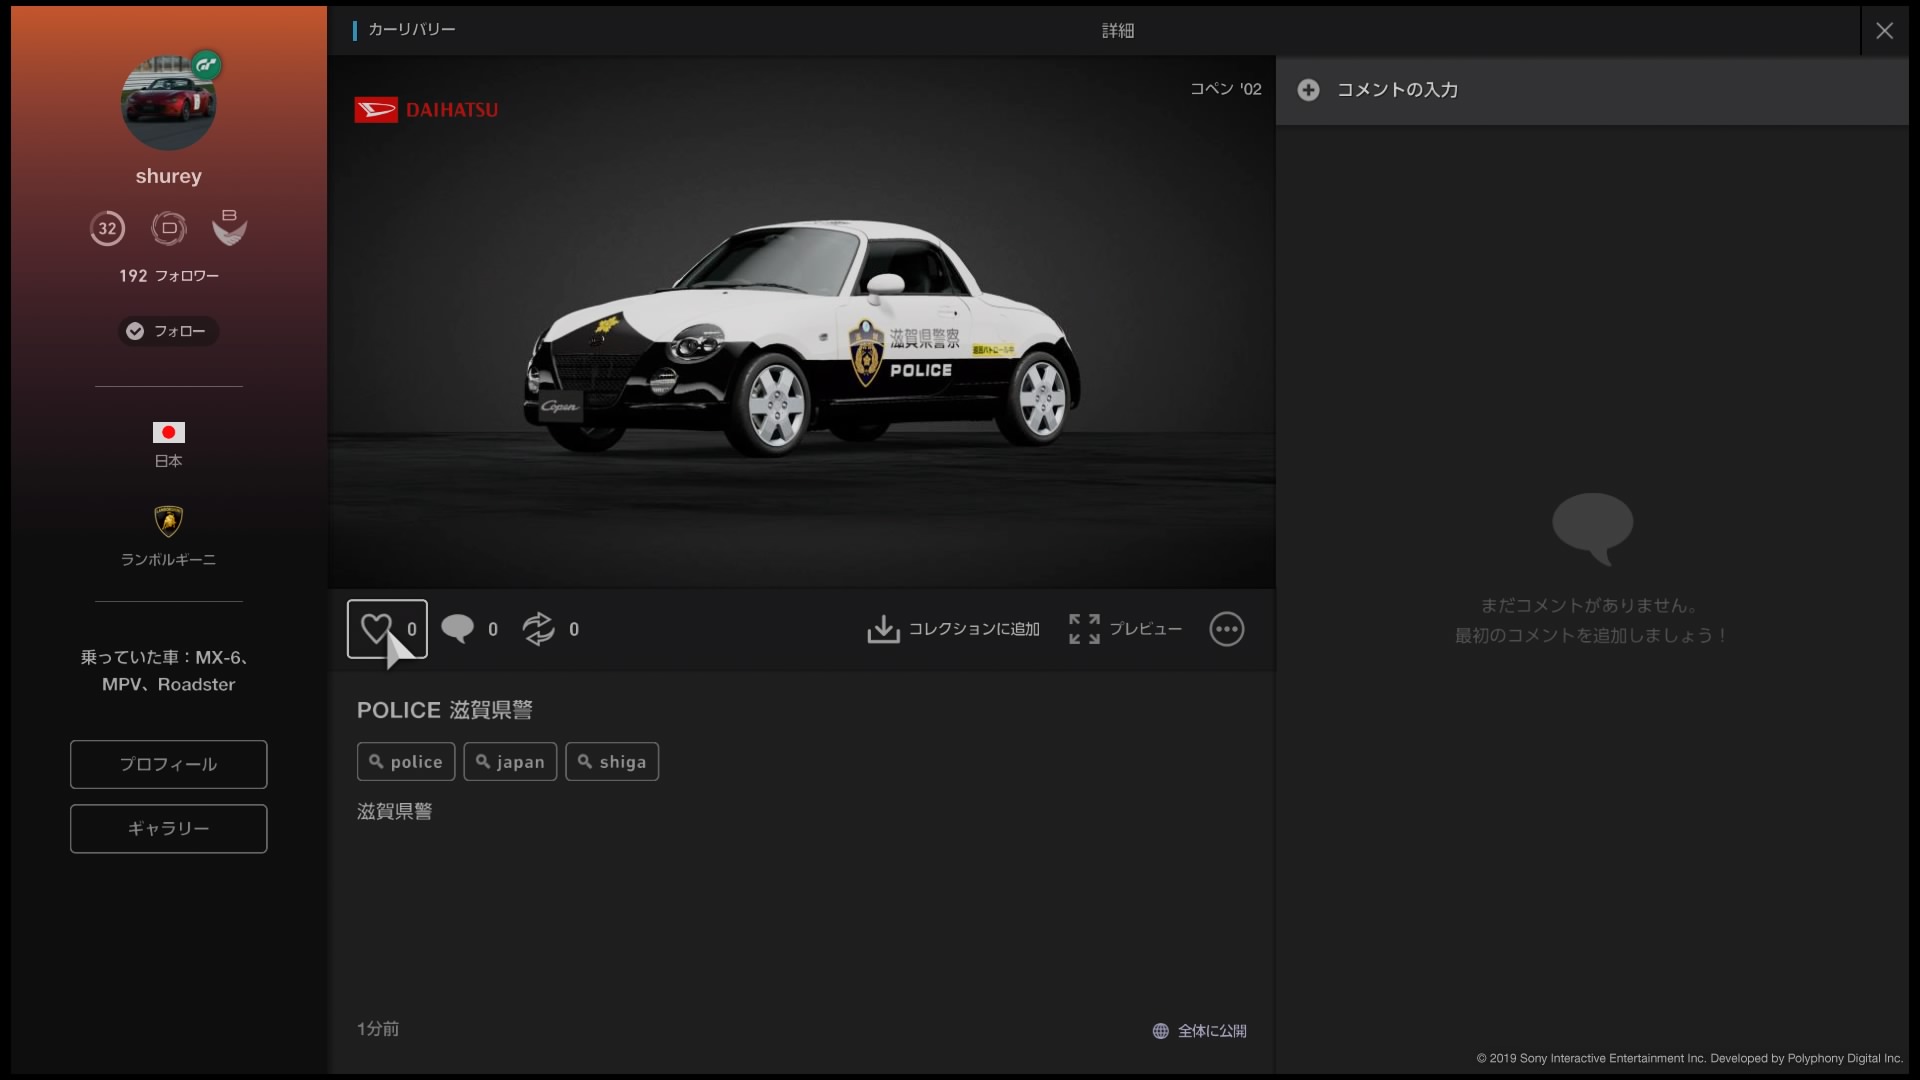Screen dimensions: 1920x1080
Task: Toggle the フォロー follow button
Action: click(x=168, y=331)
